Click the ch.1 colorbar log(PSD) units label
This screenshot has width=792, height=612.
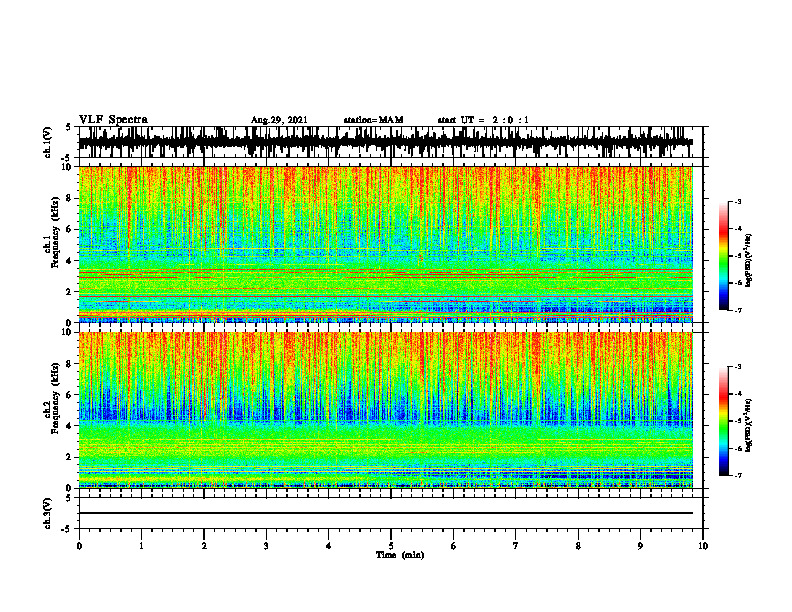(749, 261)
